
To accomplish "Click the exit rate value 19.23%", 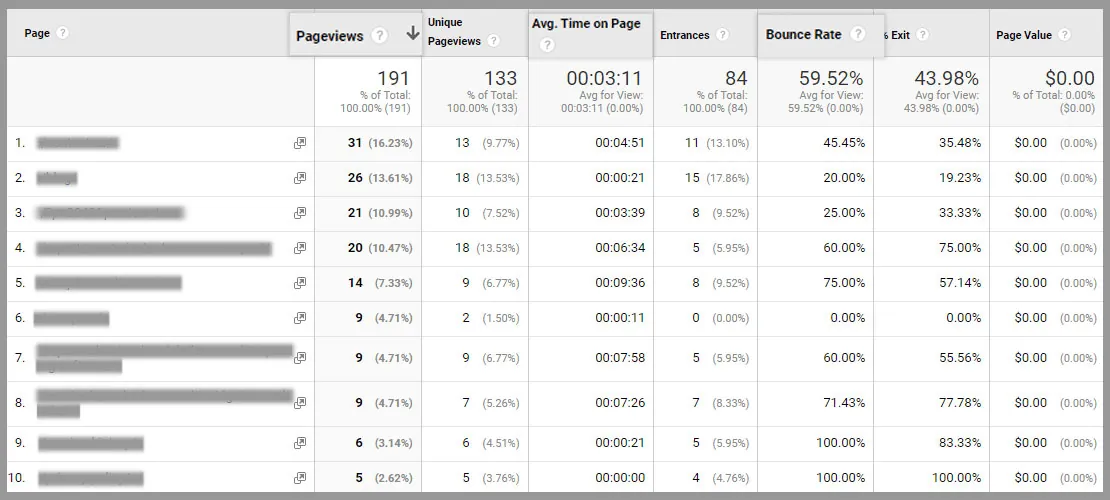I will [960, 178].
